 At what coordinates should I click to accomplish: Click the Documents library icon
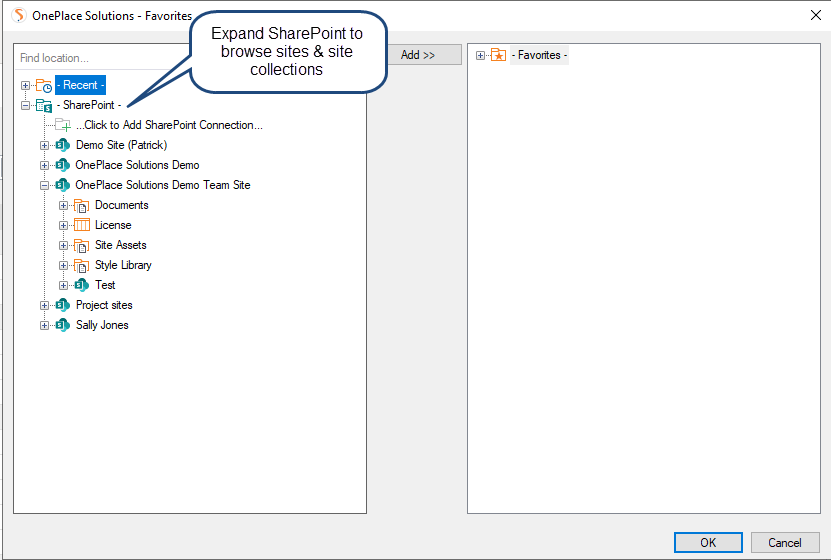click(x=82, y=206)
